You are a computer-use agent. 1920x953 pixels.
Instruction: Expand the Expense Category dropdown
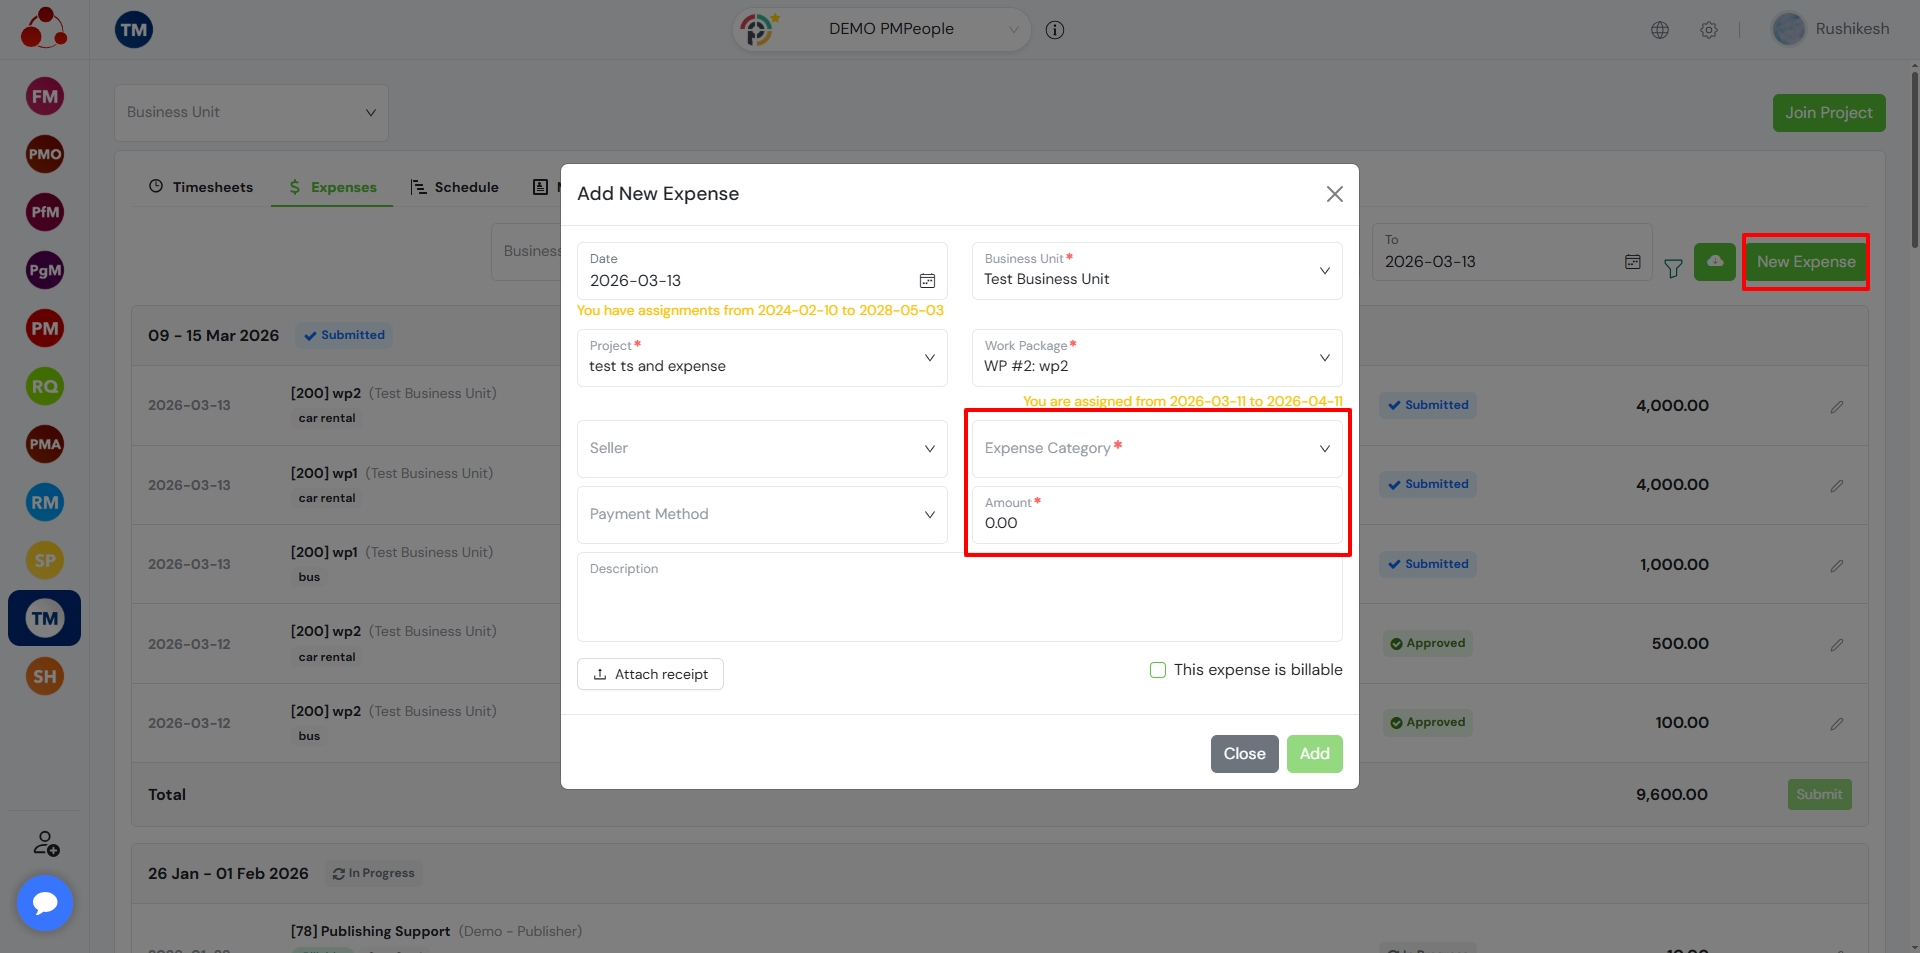[x=1157, y=449]
